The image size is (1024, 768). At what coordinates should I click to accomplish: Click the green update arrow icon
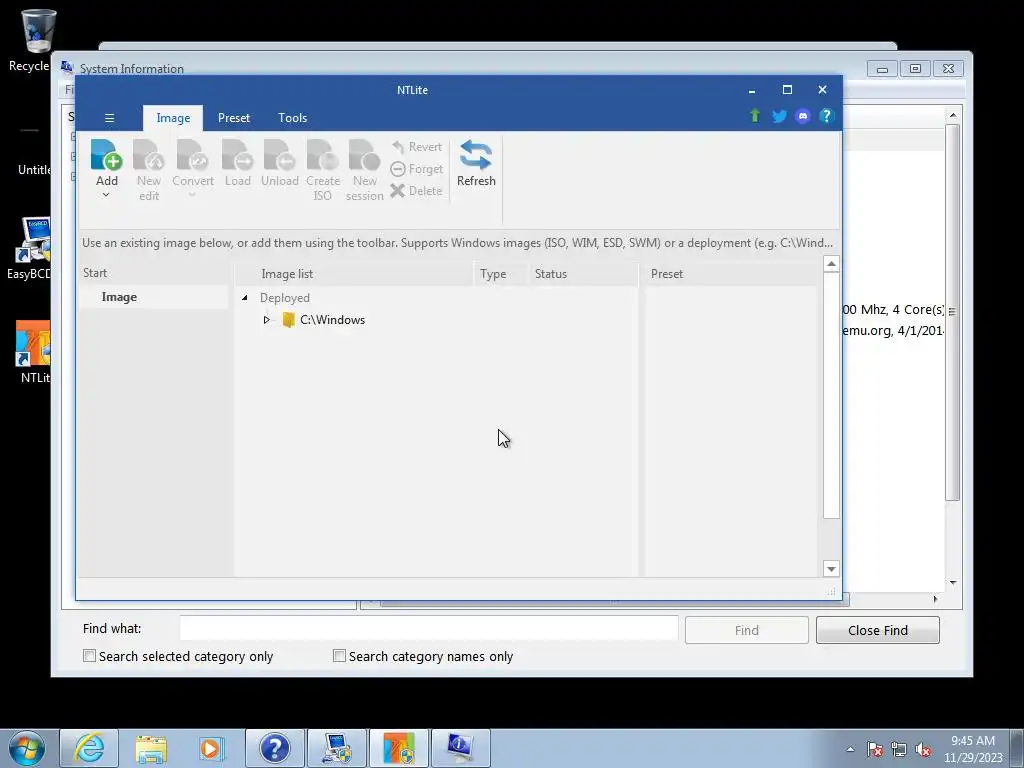(x=755, y=116)
